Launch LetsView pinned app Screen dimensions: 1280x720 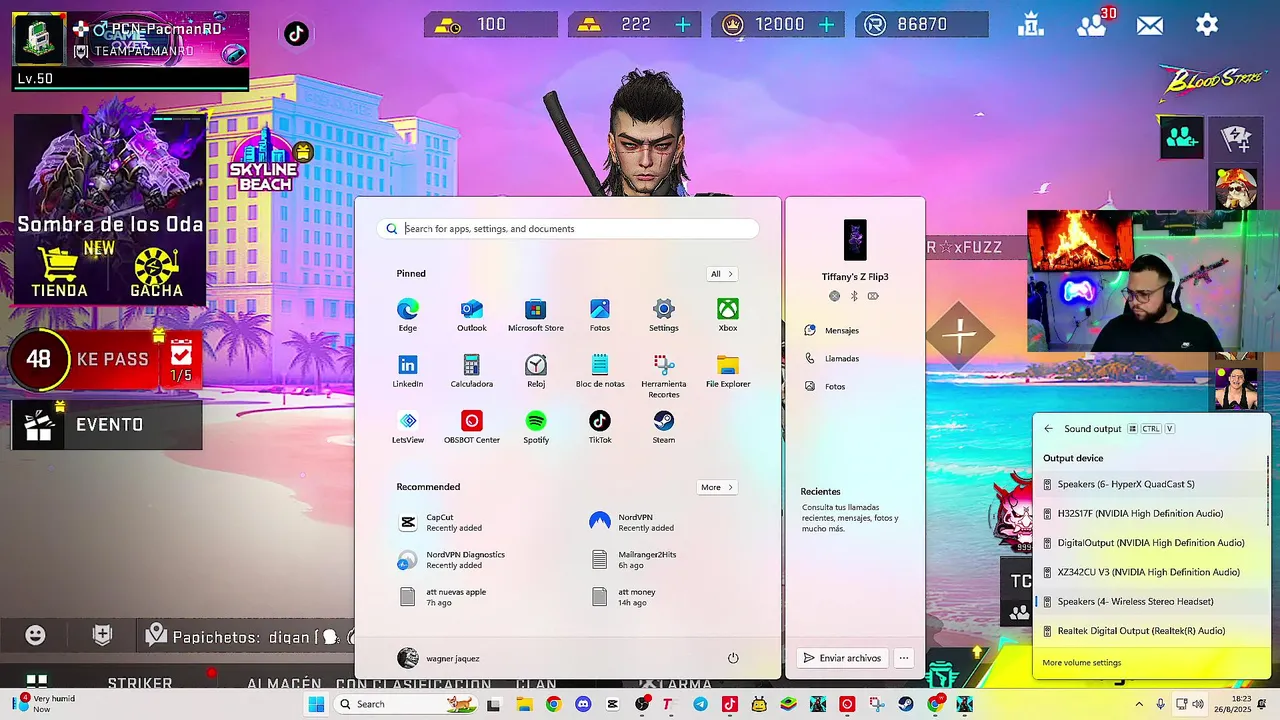pyautogui.click(x=407, y=427)
